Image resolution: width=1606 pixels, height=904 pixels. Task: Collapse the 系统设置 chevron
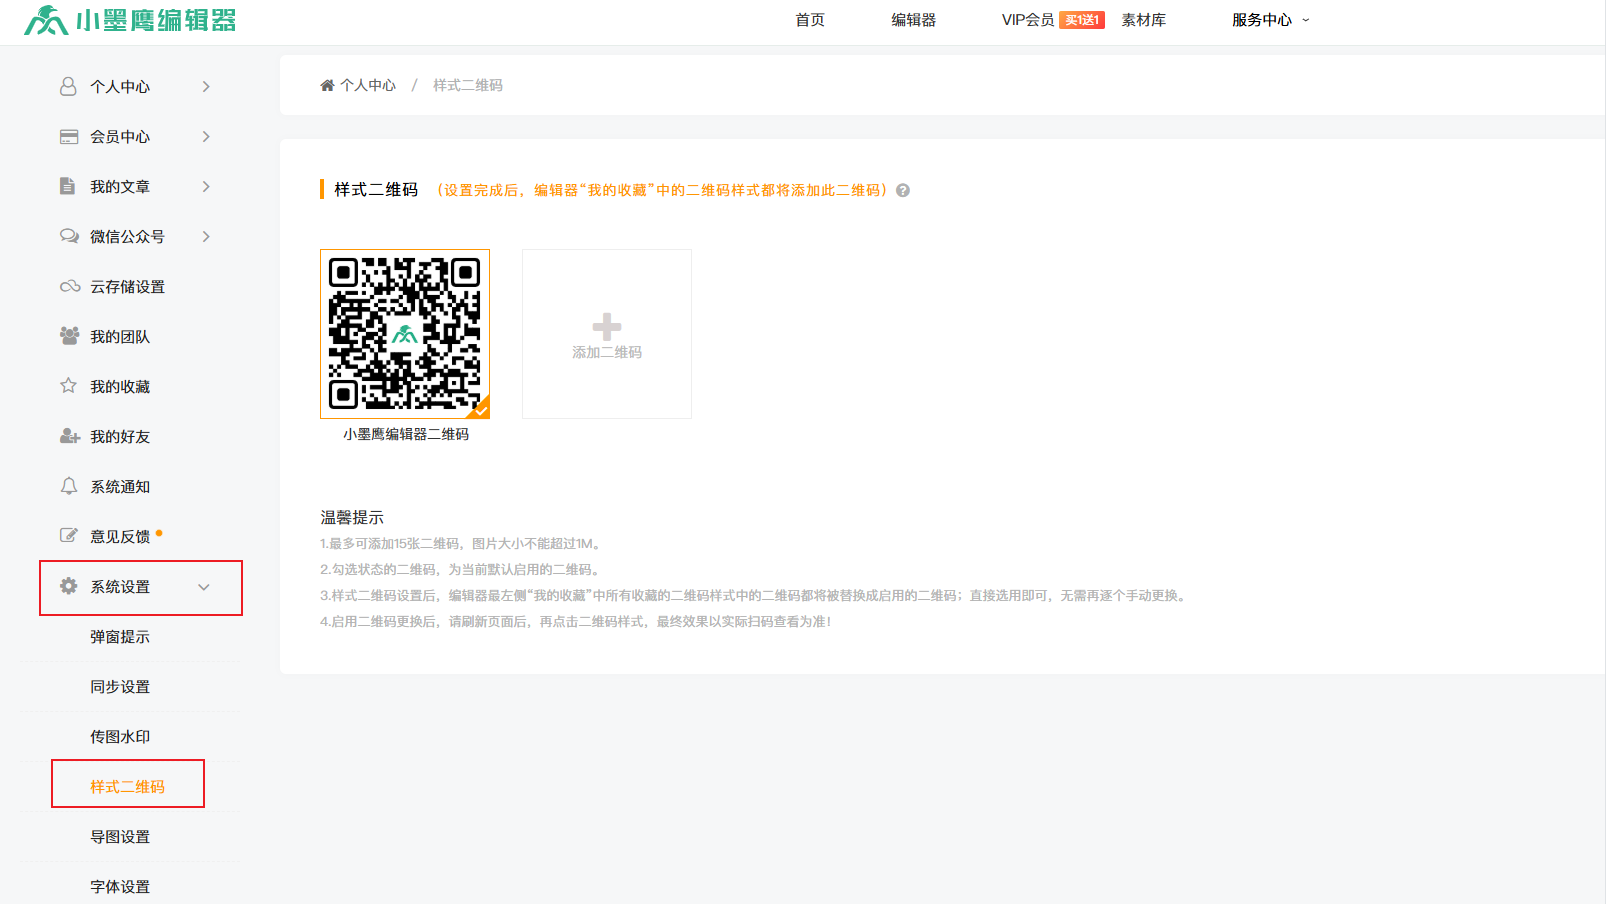coord(204,587)
